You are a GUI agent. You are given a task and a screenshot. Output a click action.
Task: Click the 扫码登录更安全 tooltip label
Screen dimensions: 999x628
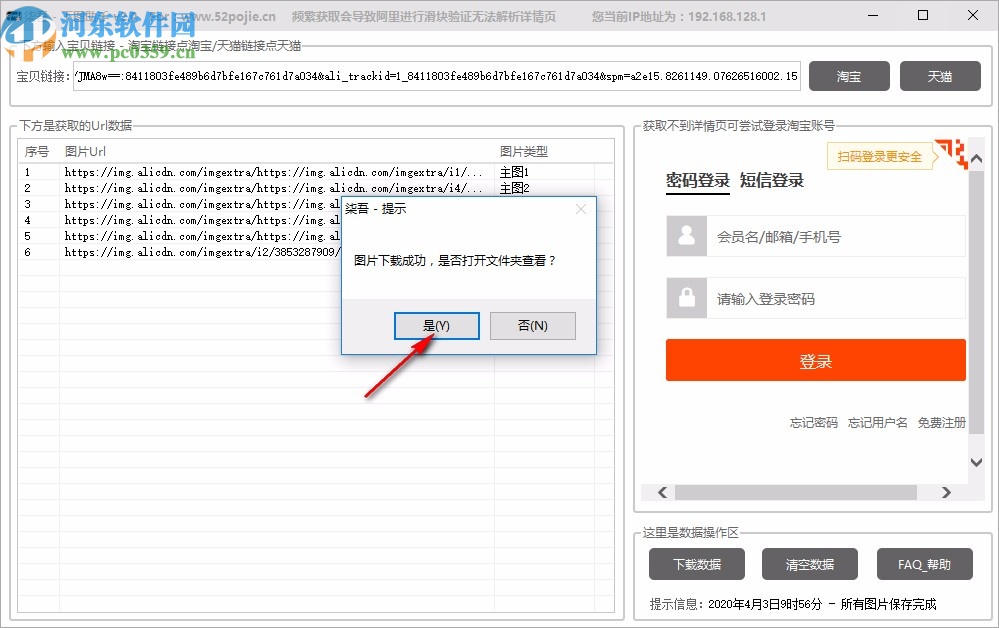point(879,157)
